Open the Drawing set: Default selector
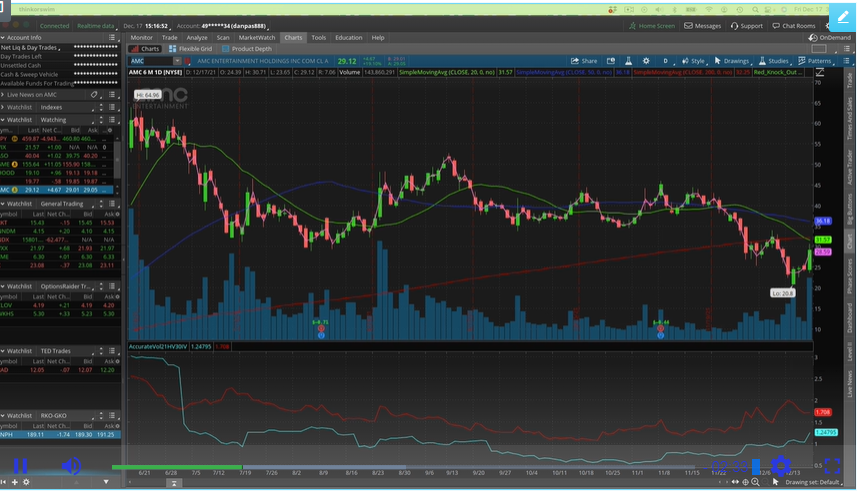This screenshot has height=492, width=857. point(812,482)
